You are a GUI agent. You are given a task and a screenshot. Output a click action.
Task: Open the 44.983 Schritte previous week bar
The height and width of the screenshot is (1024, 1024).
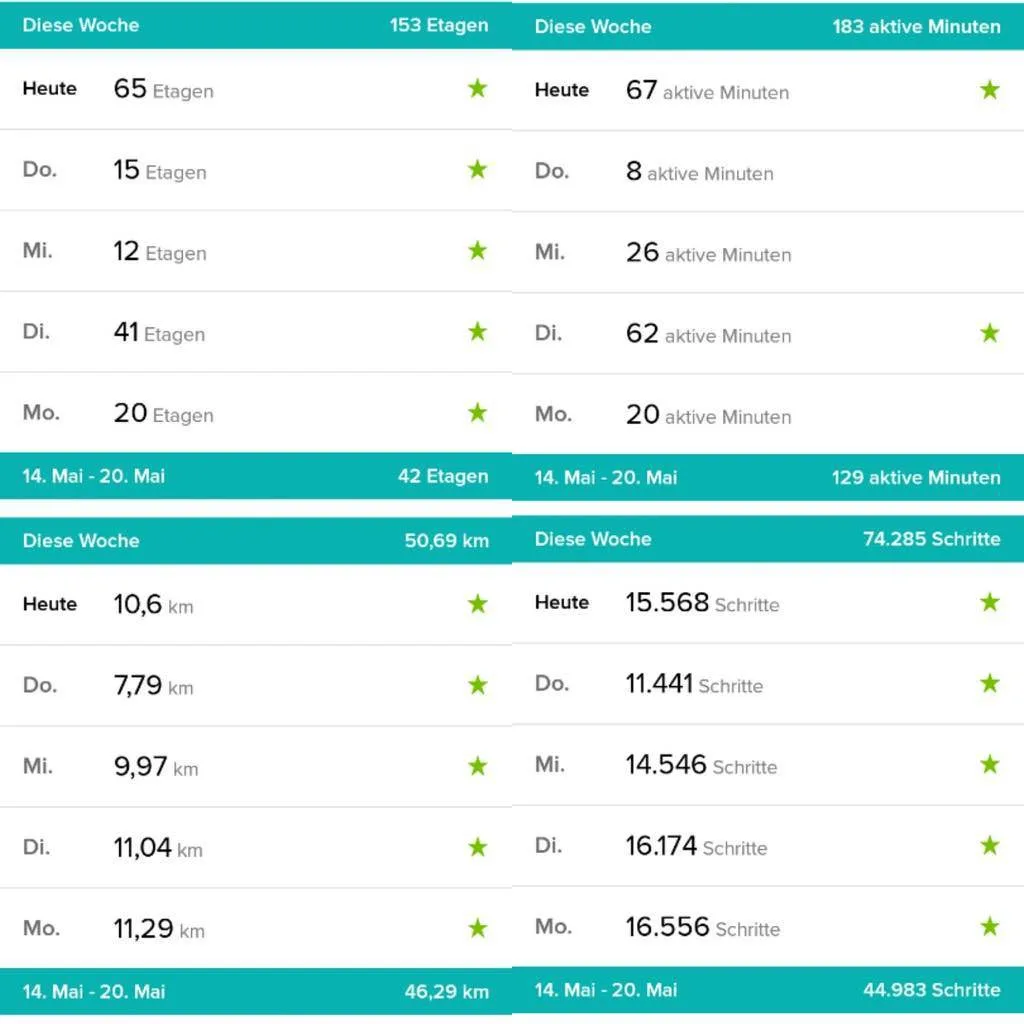click(768, 989)
